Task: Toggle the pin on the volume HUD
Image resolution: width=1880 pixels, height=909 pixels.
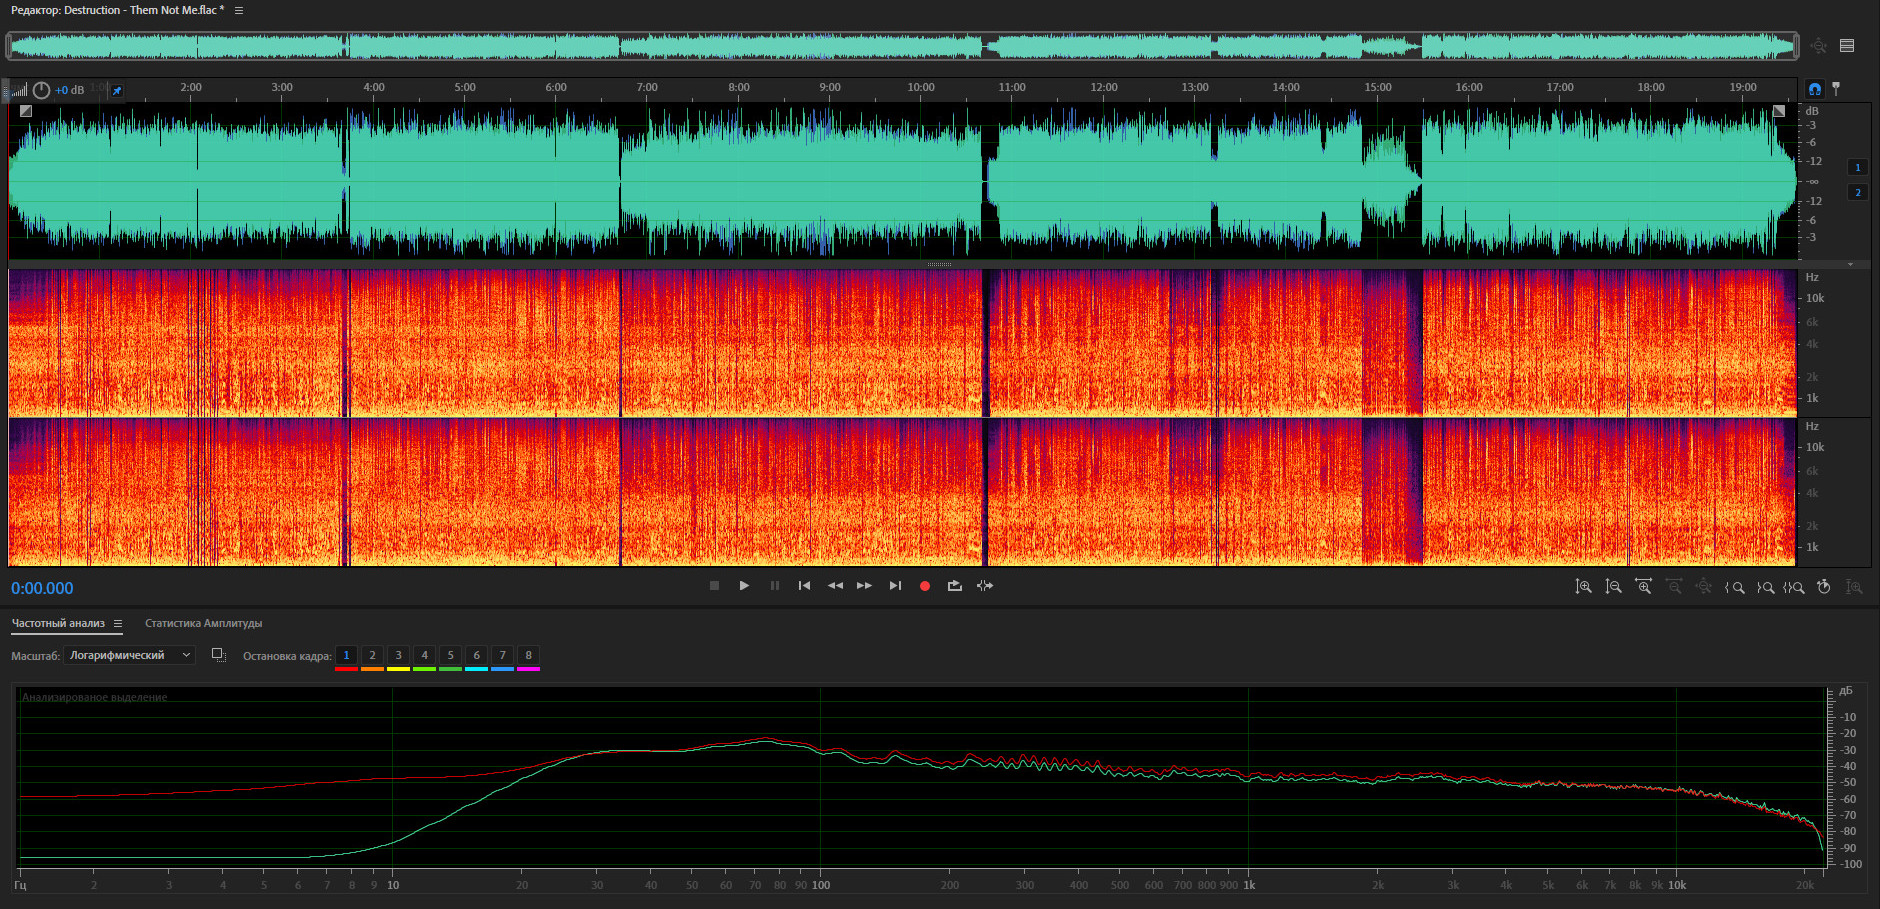Action: pyautogui.click(x=117, y=90)
